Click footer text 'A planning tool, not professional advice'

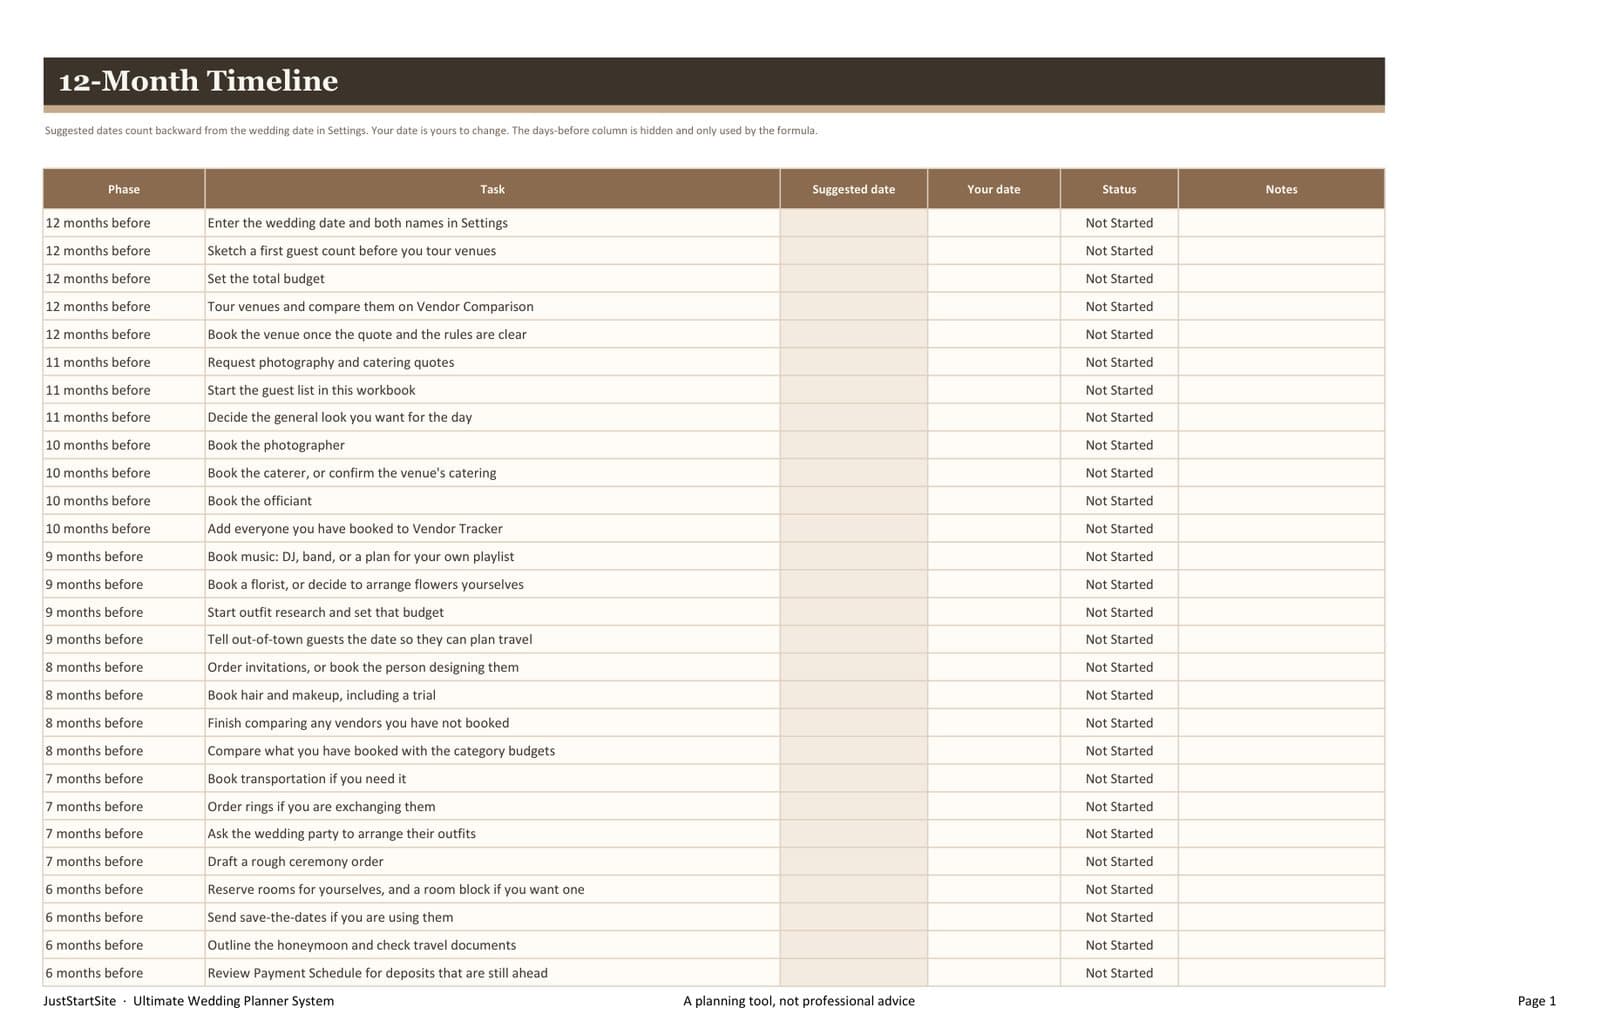(x=799, y=1001)
